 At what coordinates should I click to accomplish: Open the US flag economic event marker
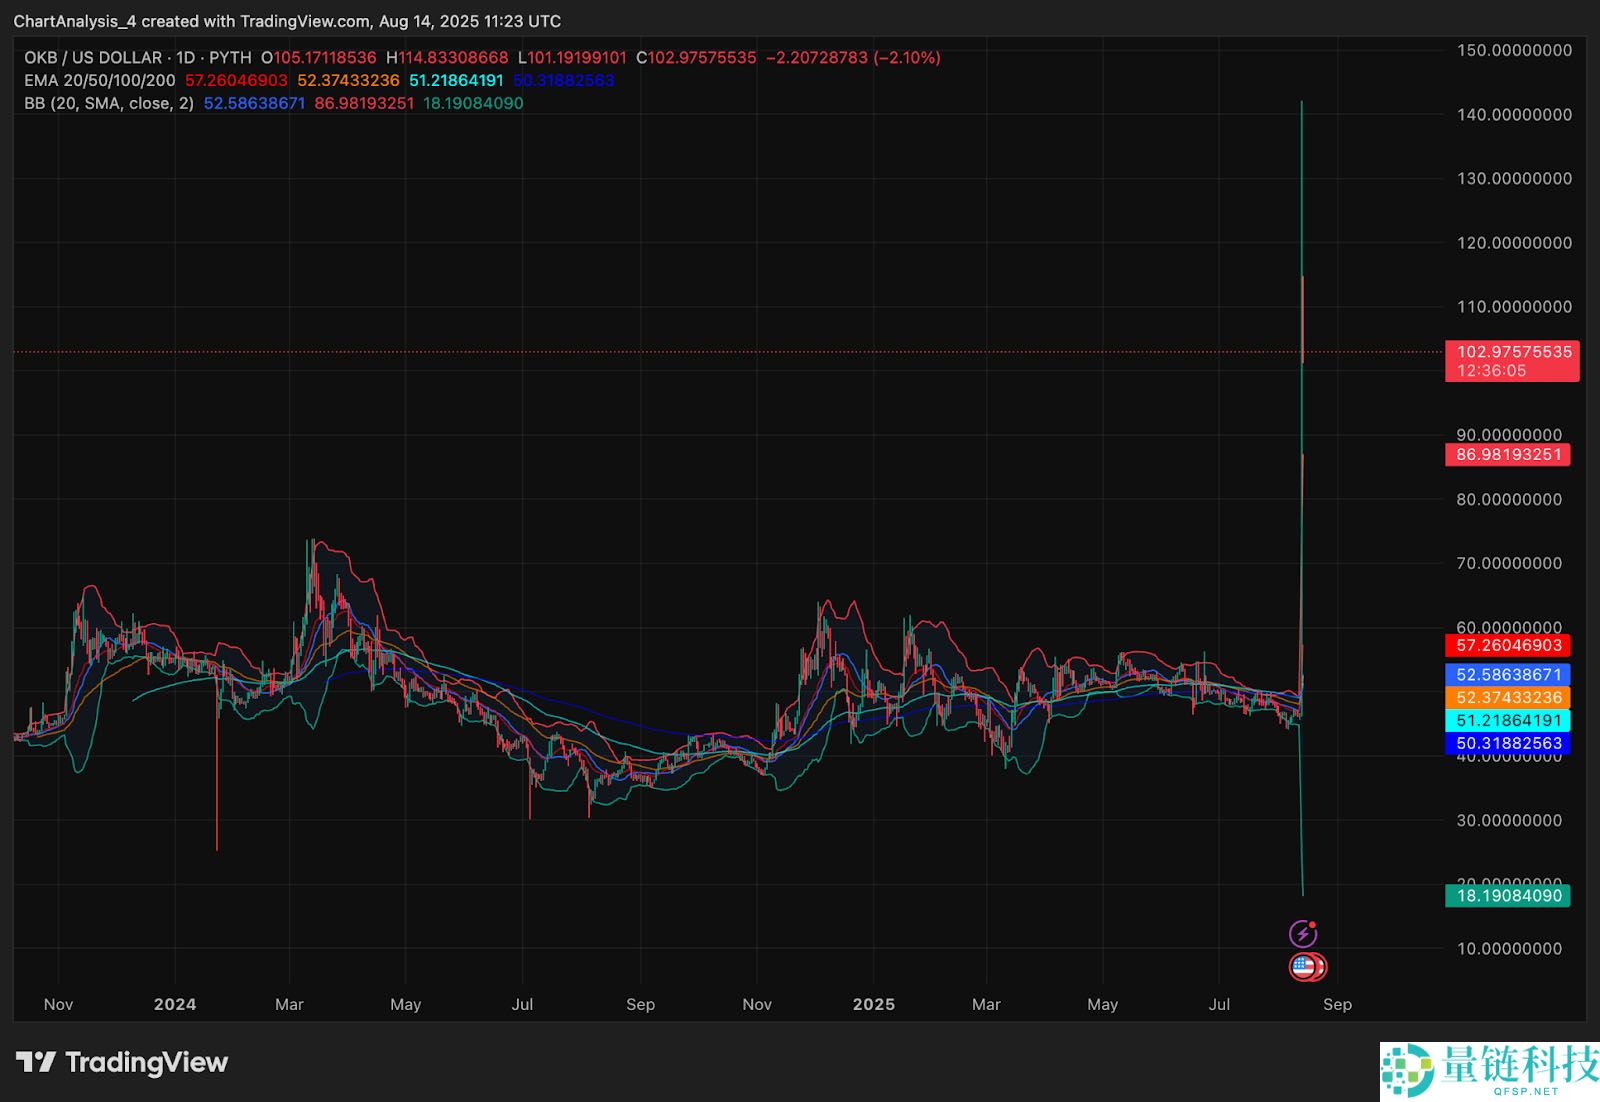(1303, 967)
